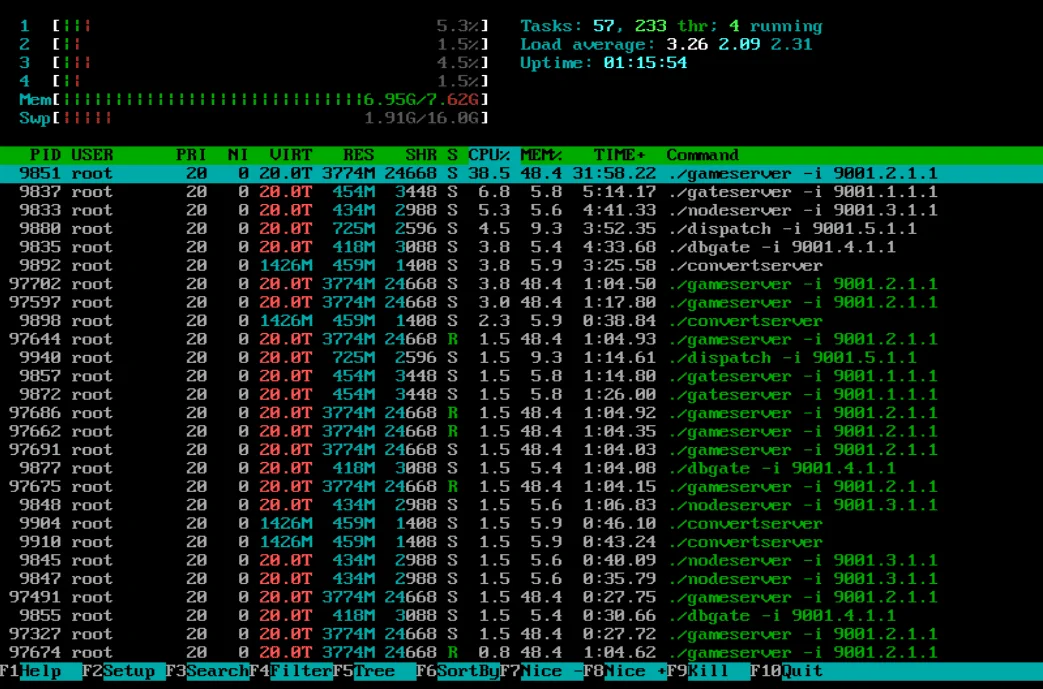Click F1 Help in the function bar
This screenshot has height=689, width=1043.
pyautogui.click(x=41, y=672)
